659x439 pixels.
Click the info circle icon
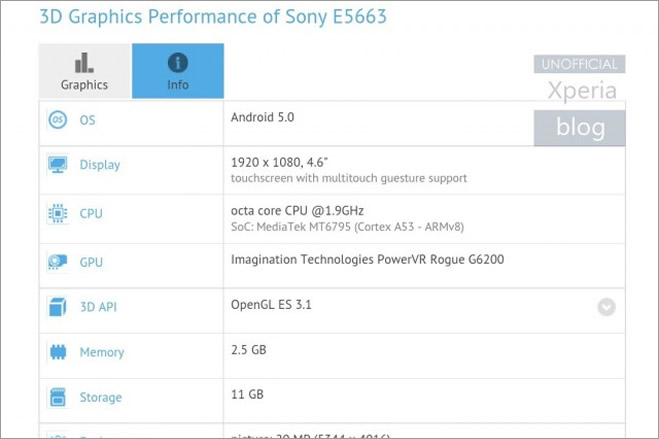(178, 63)
